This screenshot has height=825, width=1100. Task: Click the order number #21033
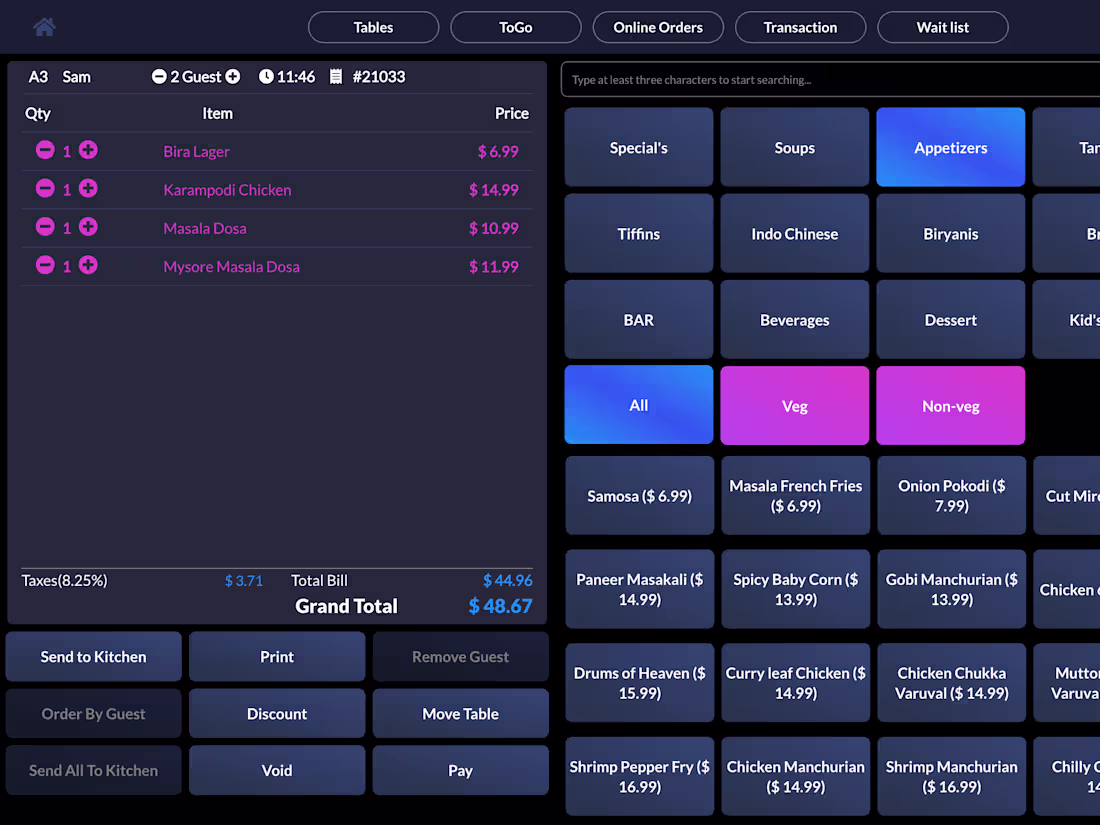tap(379, 76)
